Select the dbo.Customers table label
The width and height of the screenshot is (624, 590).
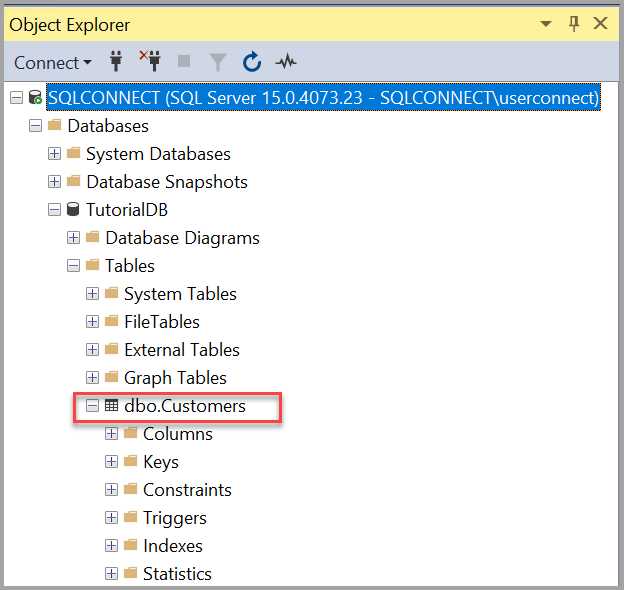(x=185, y=406)
